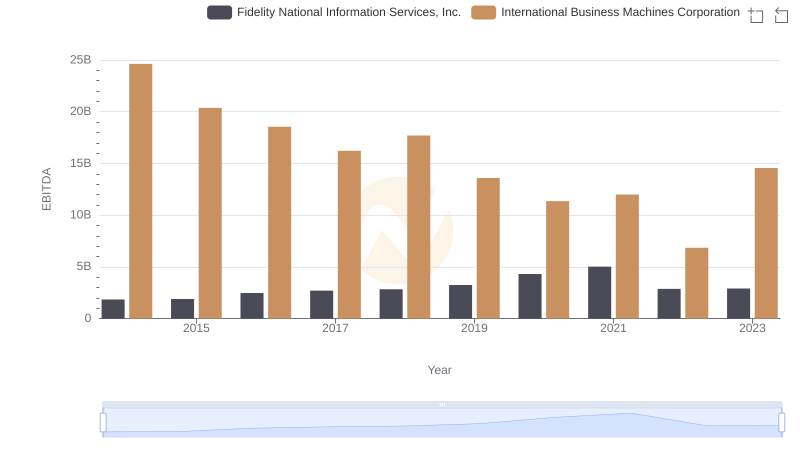Viewport: 800px width, 461px height.
Task: Click the 2015 x-axis label
Action: 196,328
